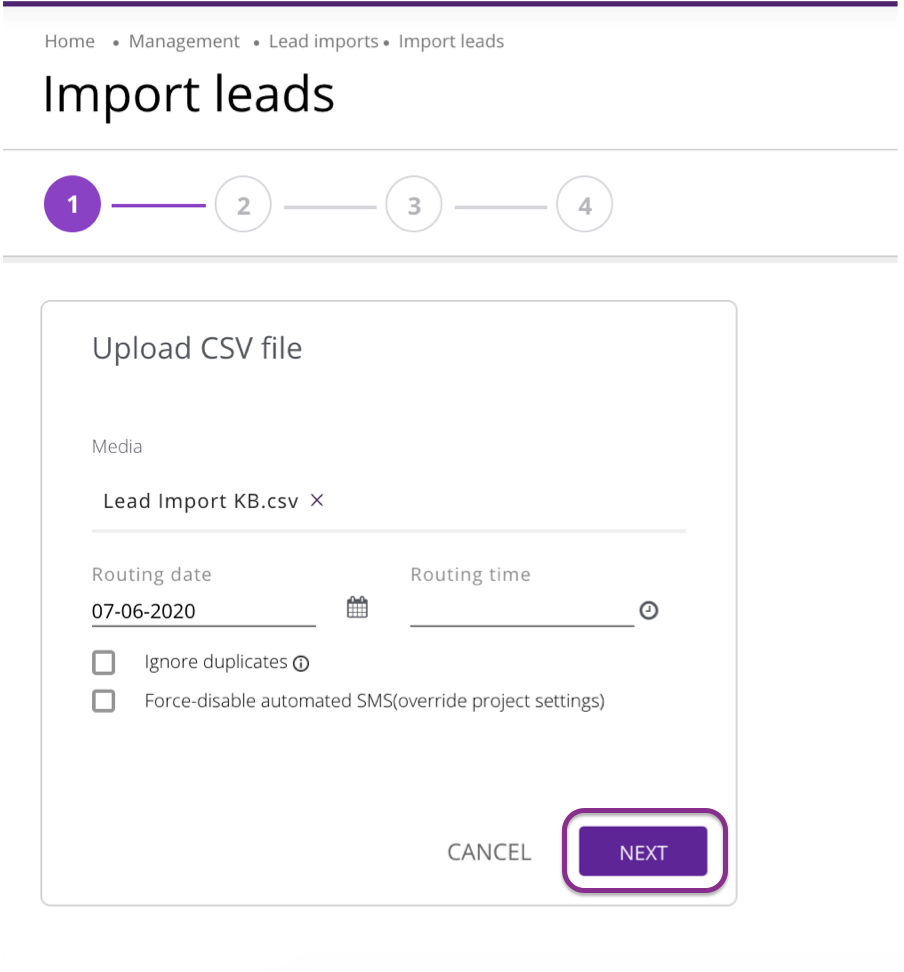904x972 pixels.
Task: Cancel the CSV upload
Action: pos(489,852)
